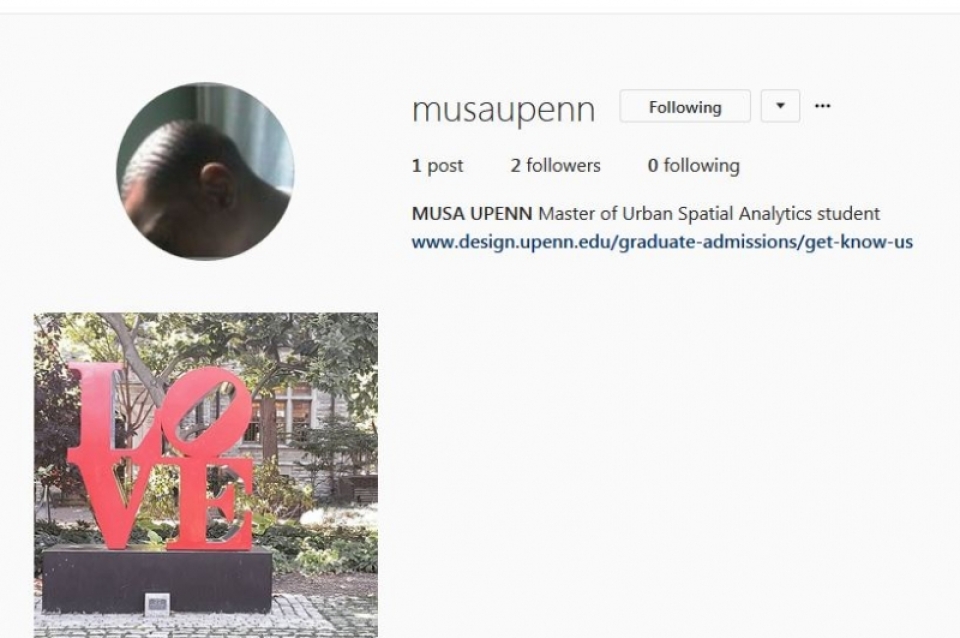The height and width of the screenshot is (638, 960).
Task: Click the Master of Urban Spatial Analytics bio
Action: click(709, 214)
